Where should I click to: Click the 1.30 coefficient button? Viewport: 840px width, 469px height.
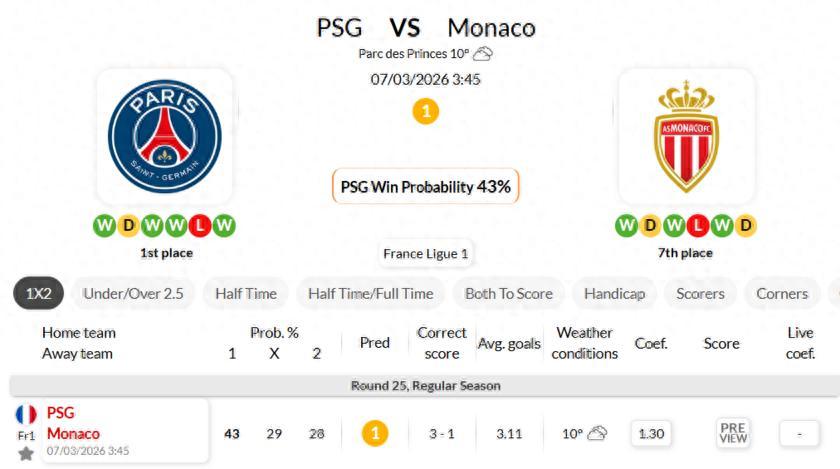[x=651, y=433]
